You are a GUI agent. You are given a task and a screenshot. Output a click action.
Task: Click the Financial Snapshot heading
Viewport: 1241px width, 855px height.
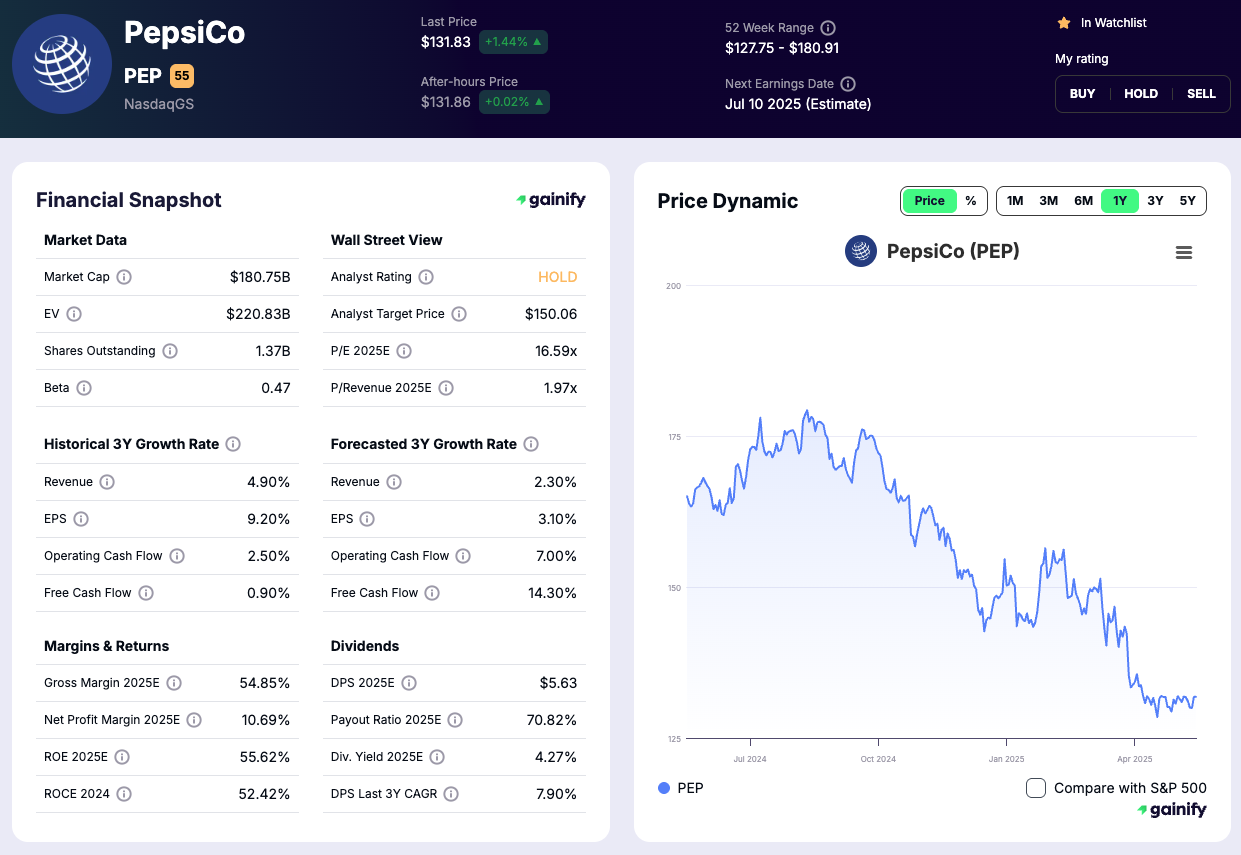(129, 200)
